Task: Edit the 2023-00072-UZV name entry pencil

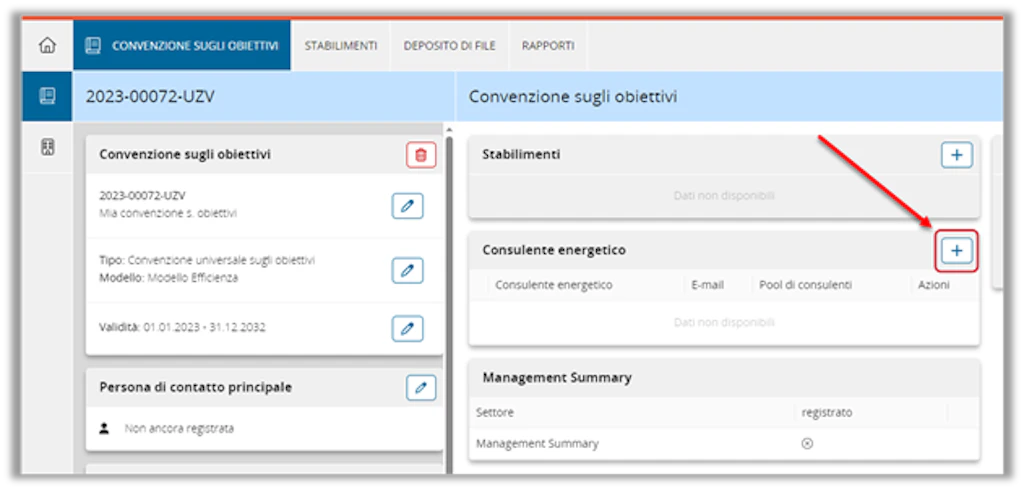Action: (408, 206)
